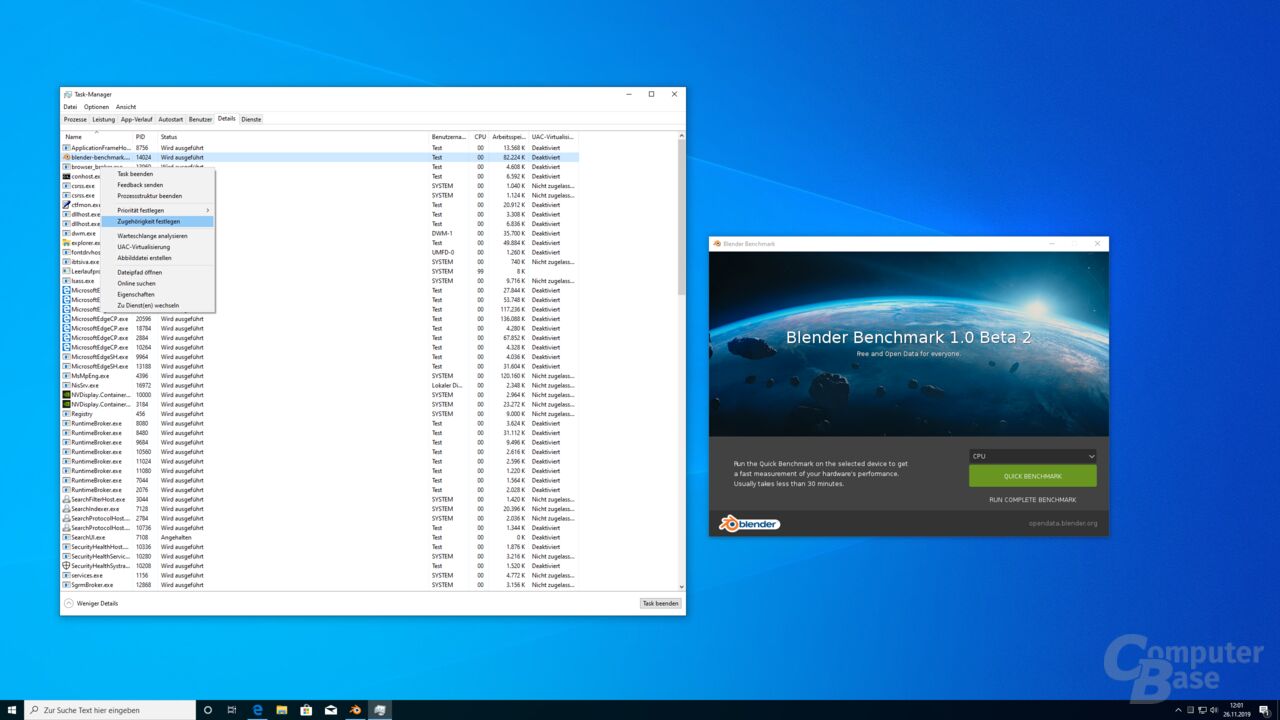Click the SecurityHealthSystray shield icon
The image size is (1280, 720).
click(66, 566)
